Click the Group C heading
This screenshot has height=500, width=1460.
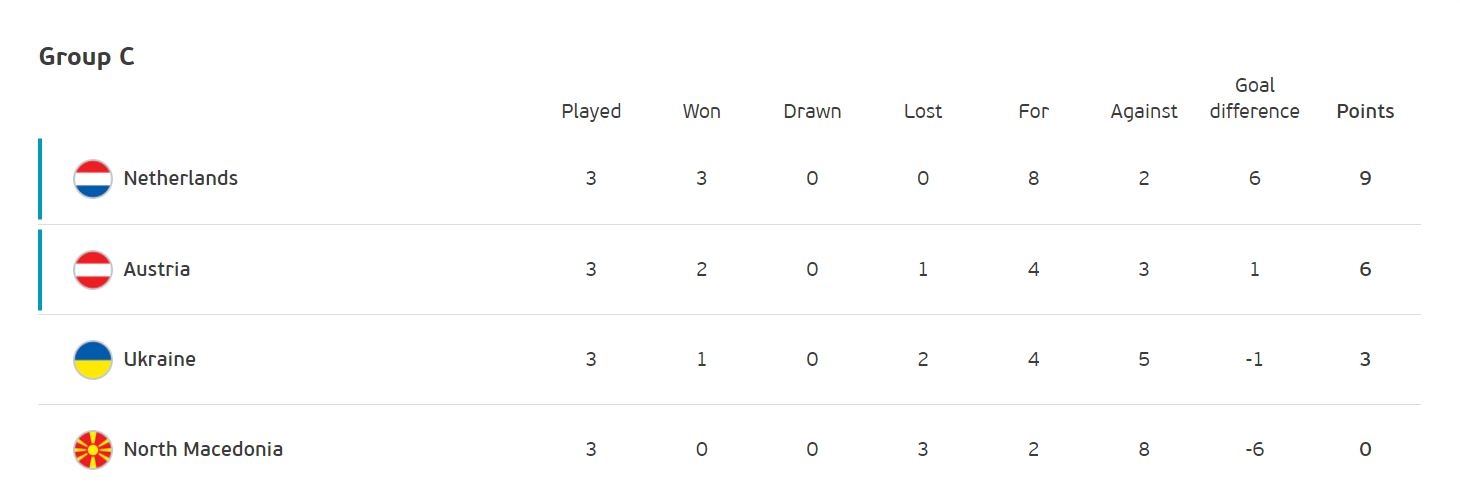(x=87, y=57)
